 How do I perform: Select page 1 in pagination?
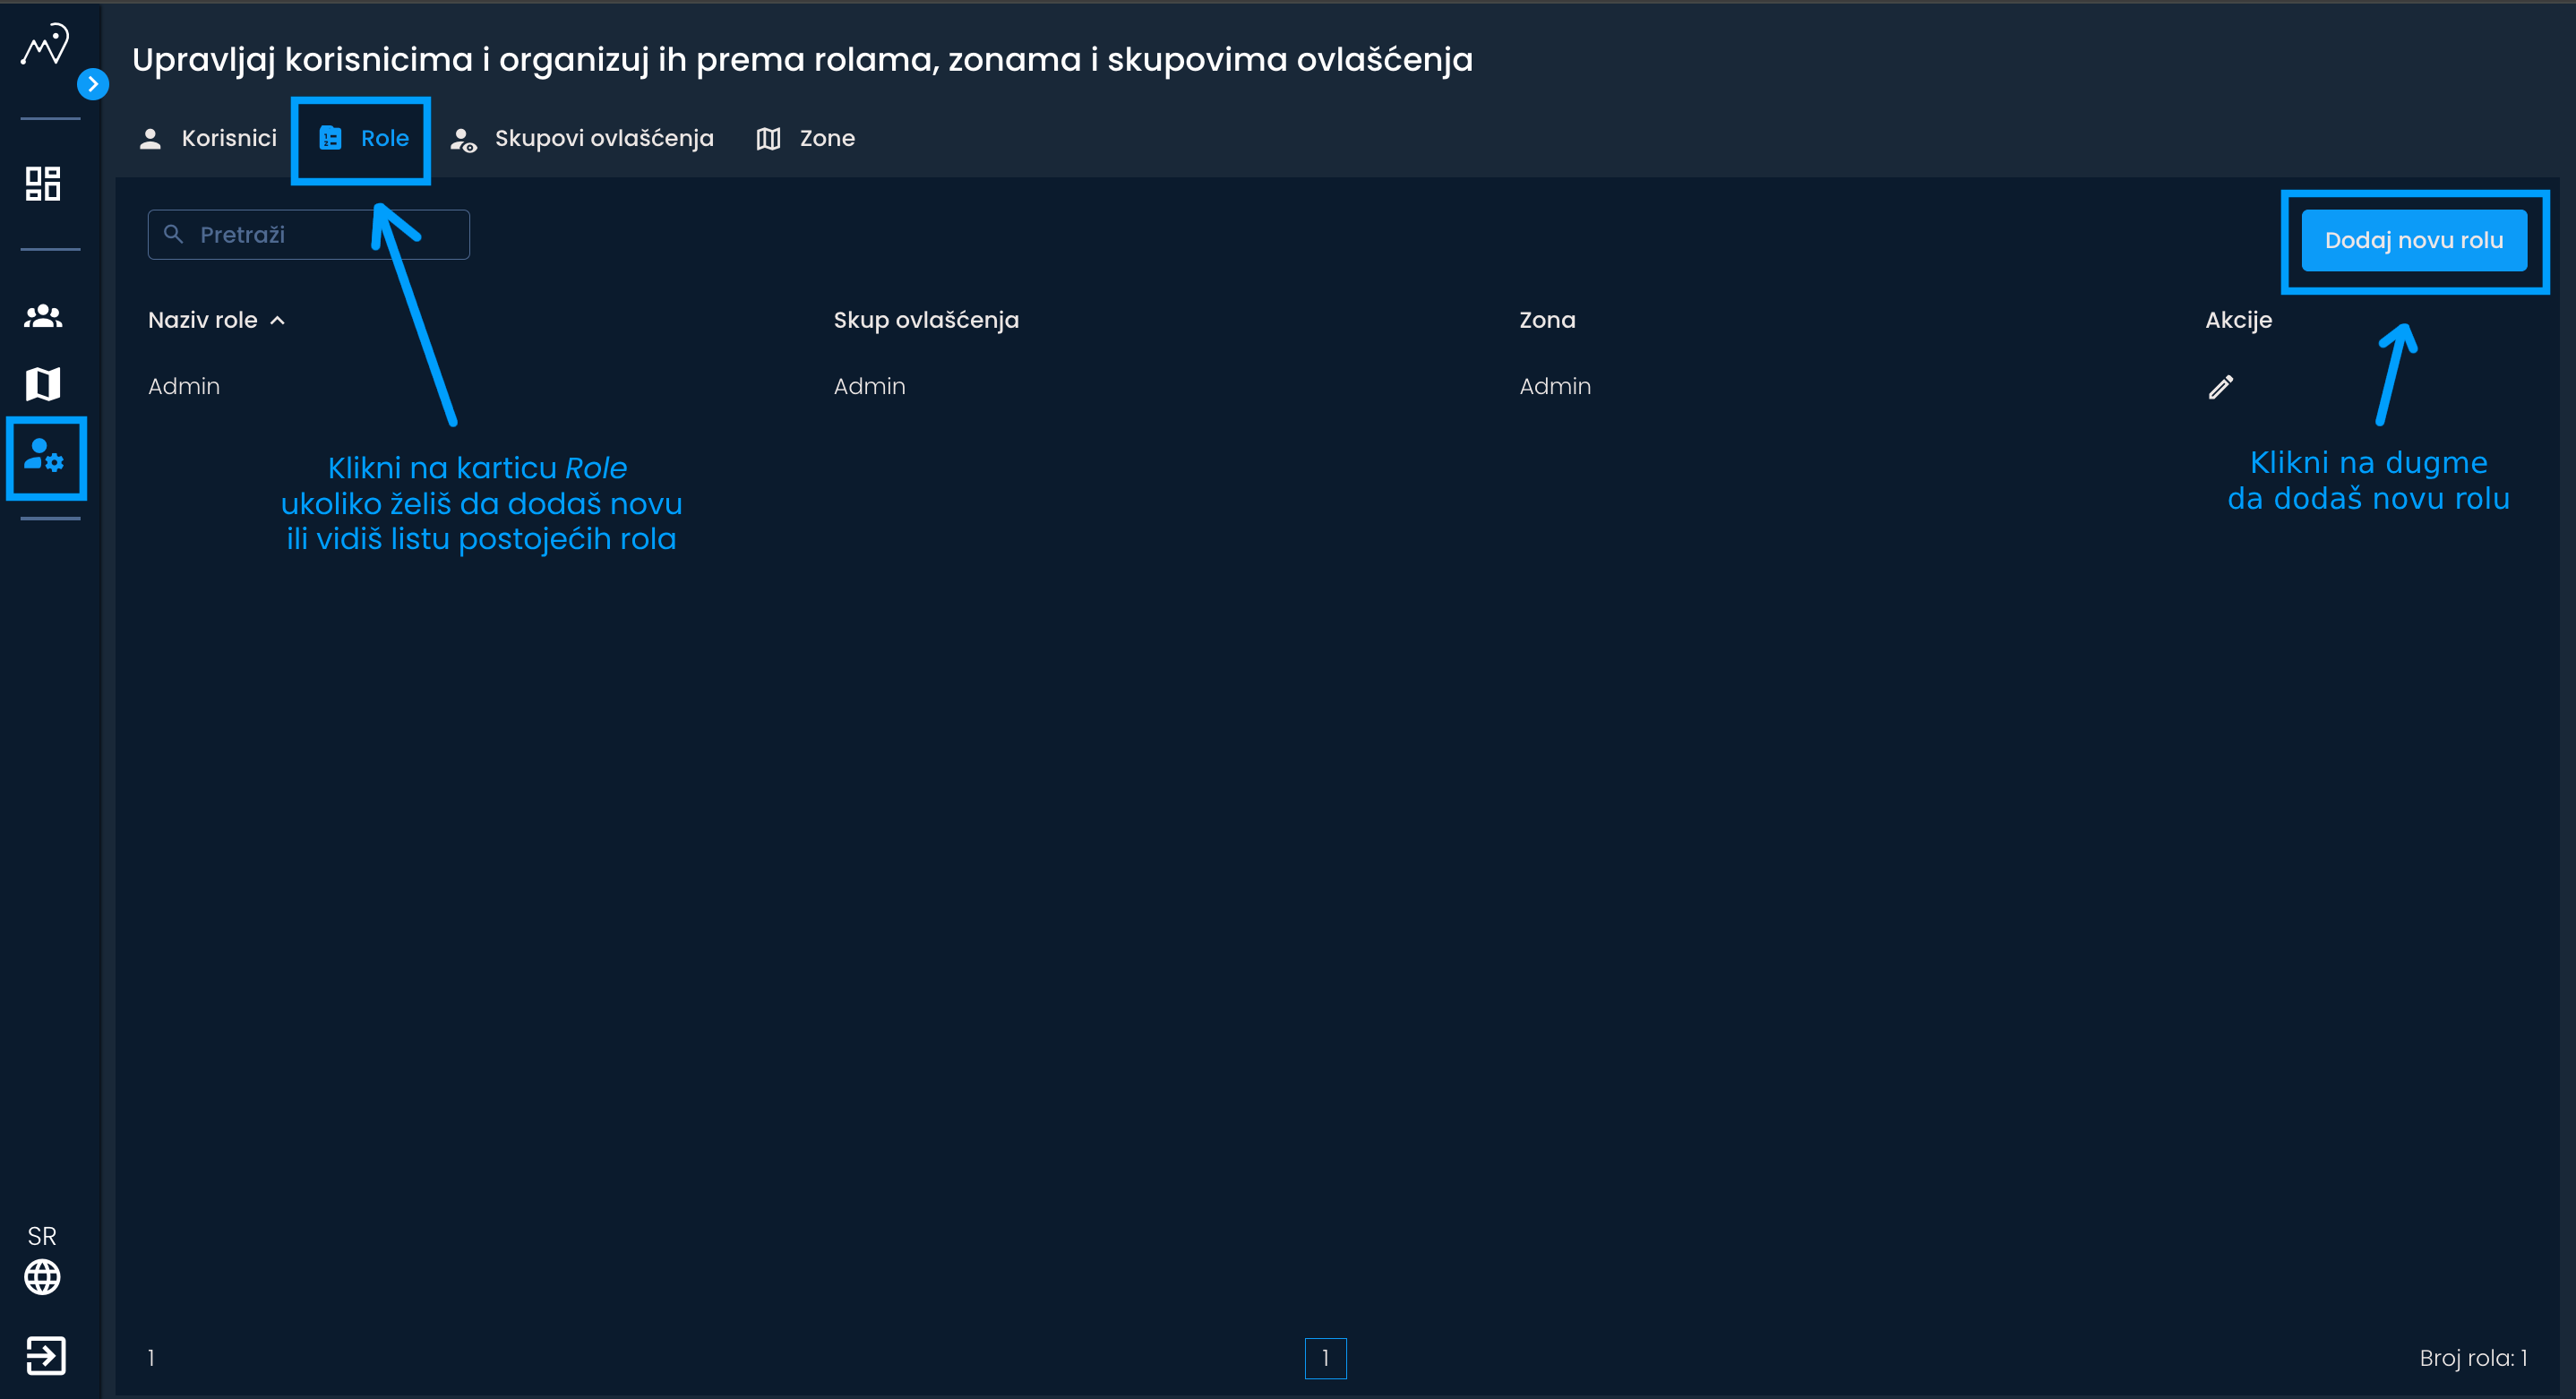point(1325,1358)
